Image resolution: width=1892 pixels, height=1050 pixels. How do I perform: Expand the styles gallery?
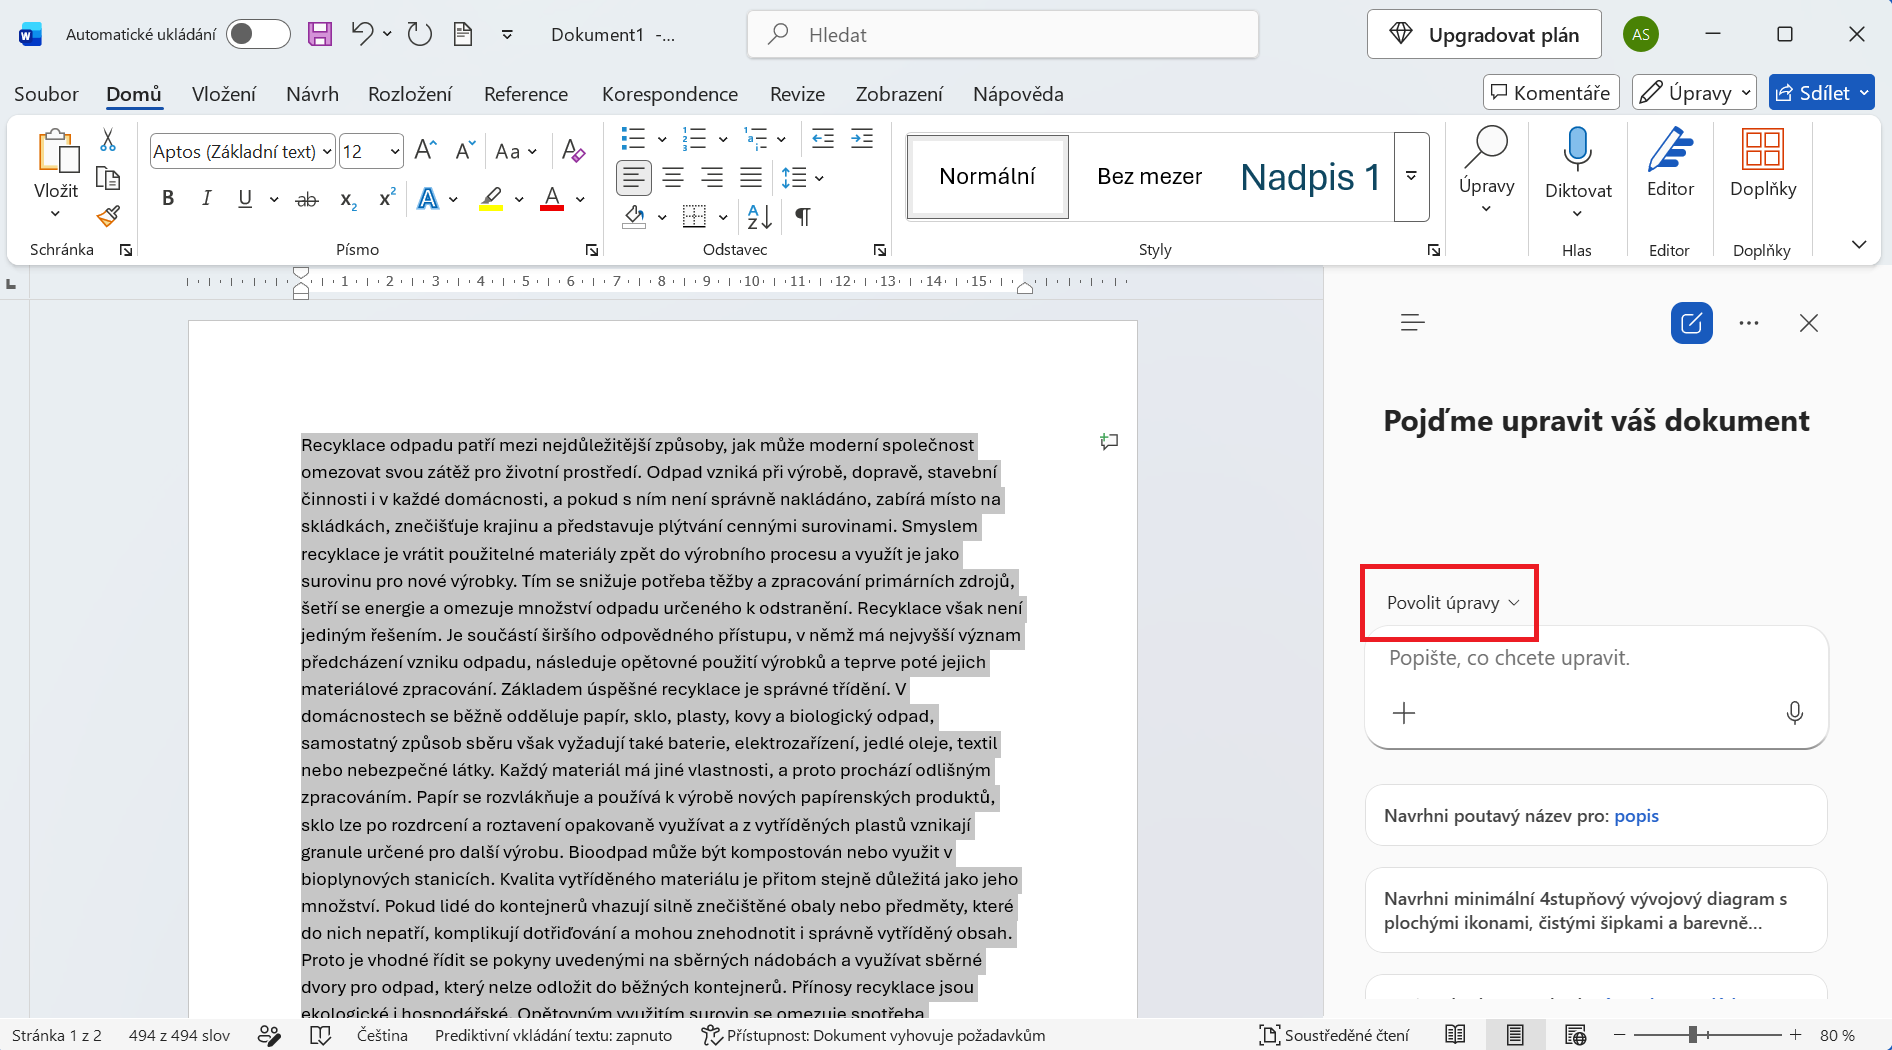click(1411, 176)
